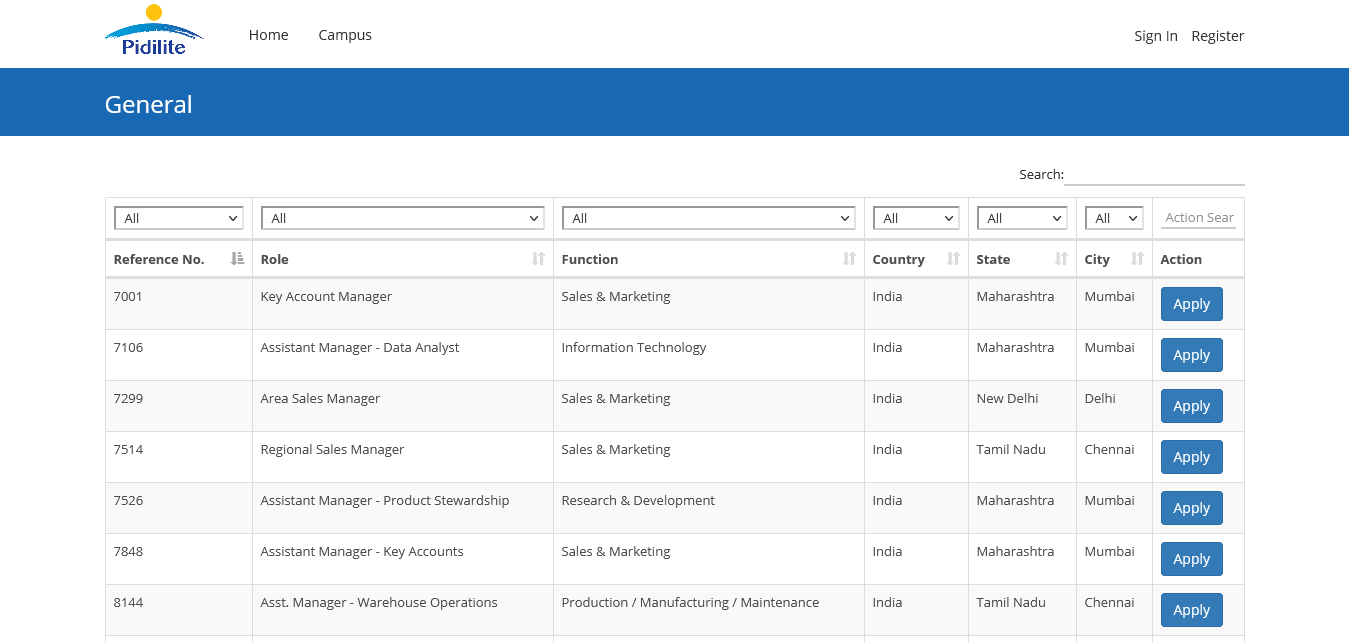Image resolution: width=1366 pixels, height=643 pixels.
Task: Sort table by Country sort icon
Action: point(953,259)
